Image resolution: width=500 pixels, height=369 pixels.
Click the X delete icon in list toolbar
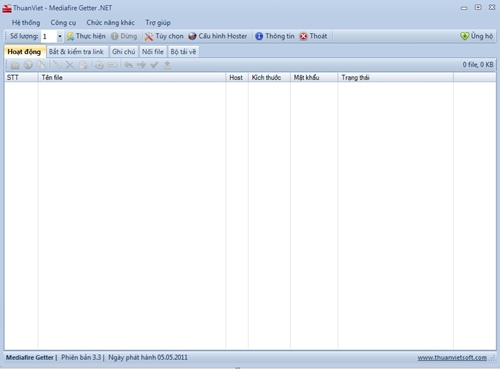[x=70, y=65]
